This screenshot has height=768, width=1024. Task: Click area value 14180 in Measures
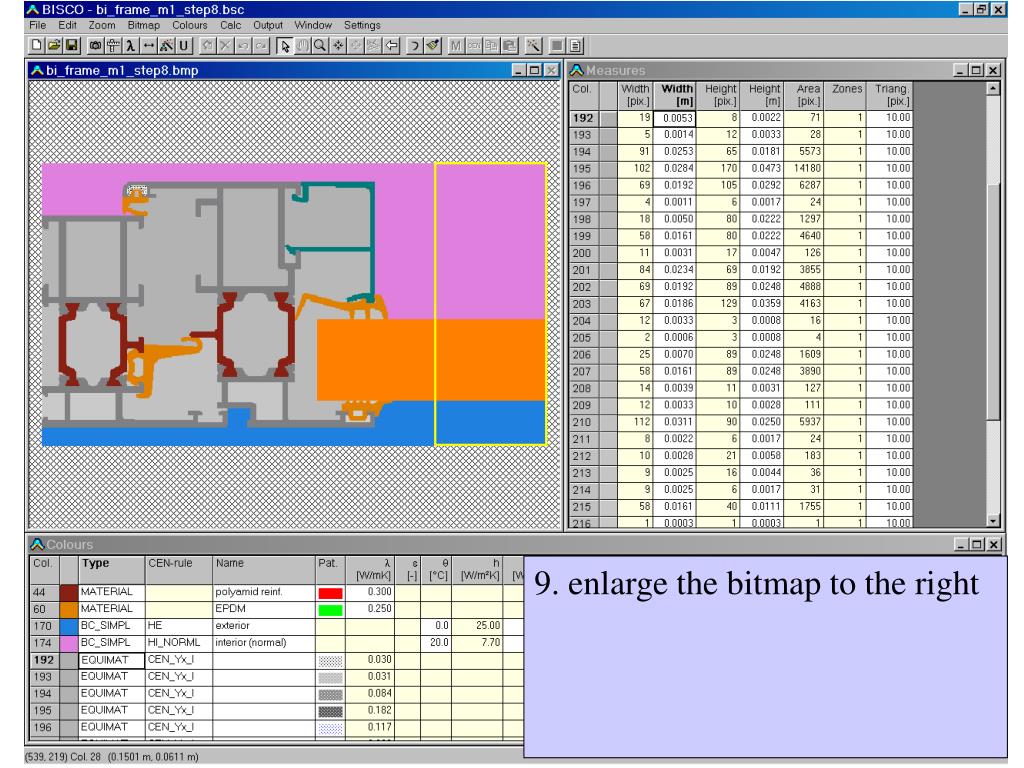803,169
